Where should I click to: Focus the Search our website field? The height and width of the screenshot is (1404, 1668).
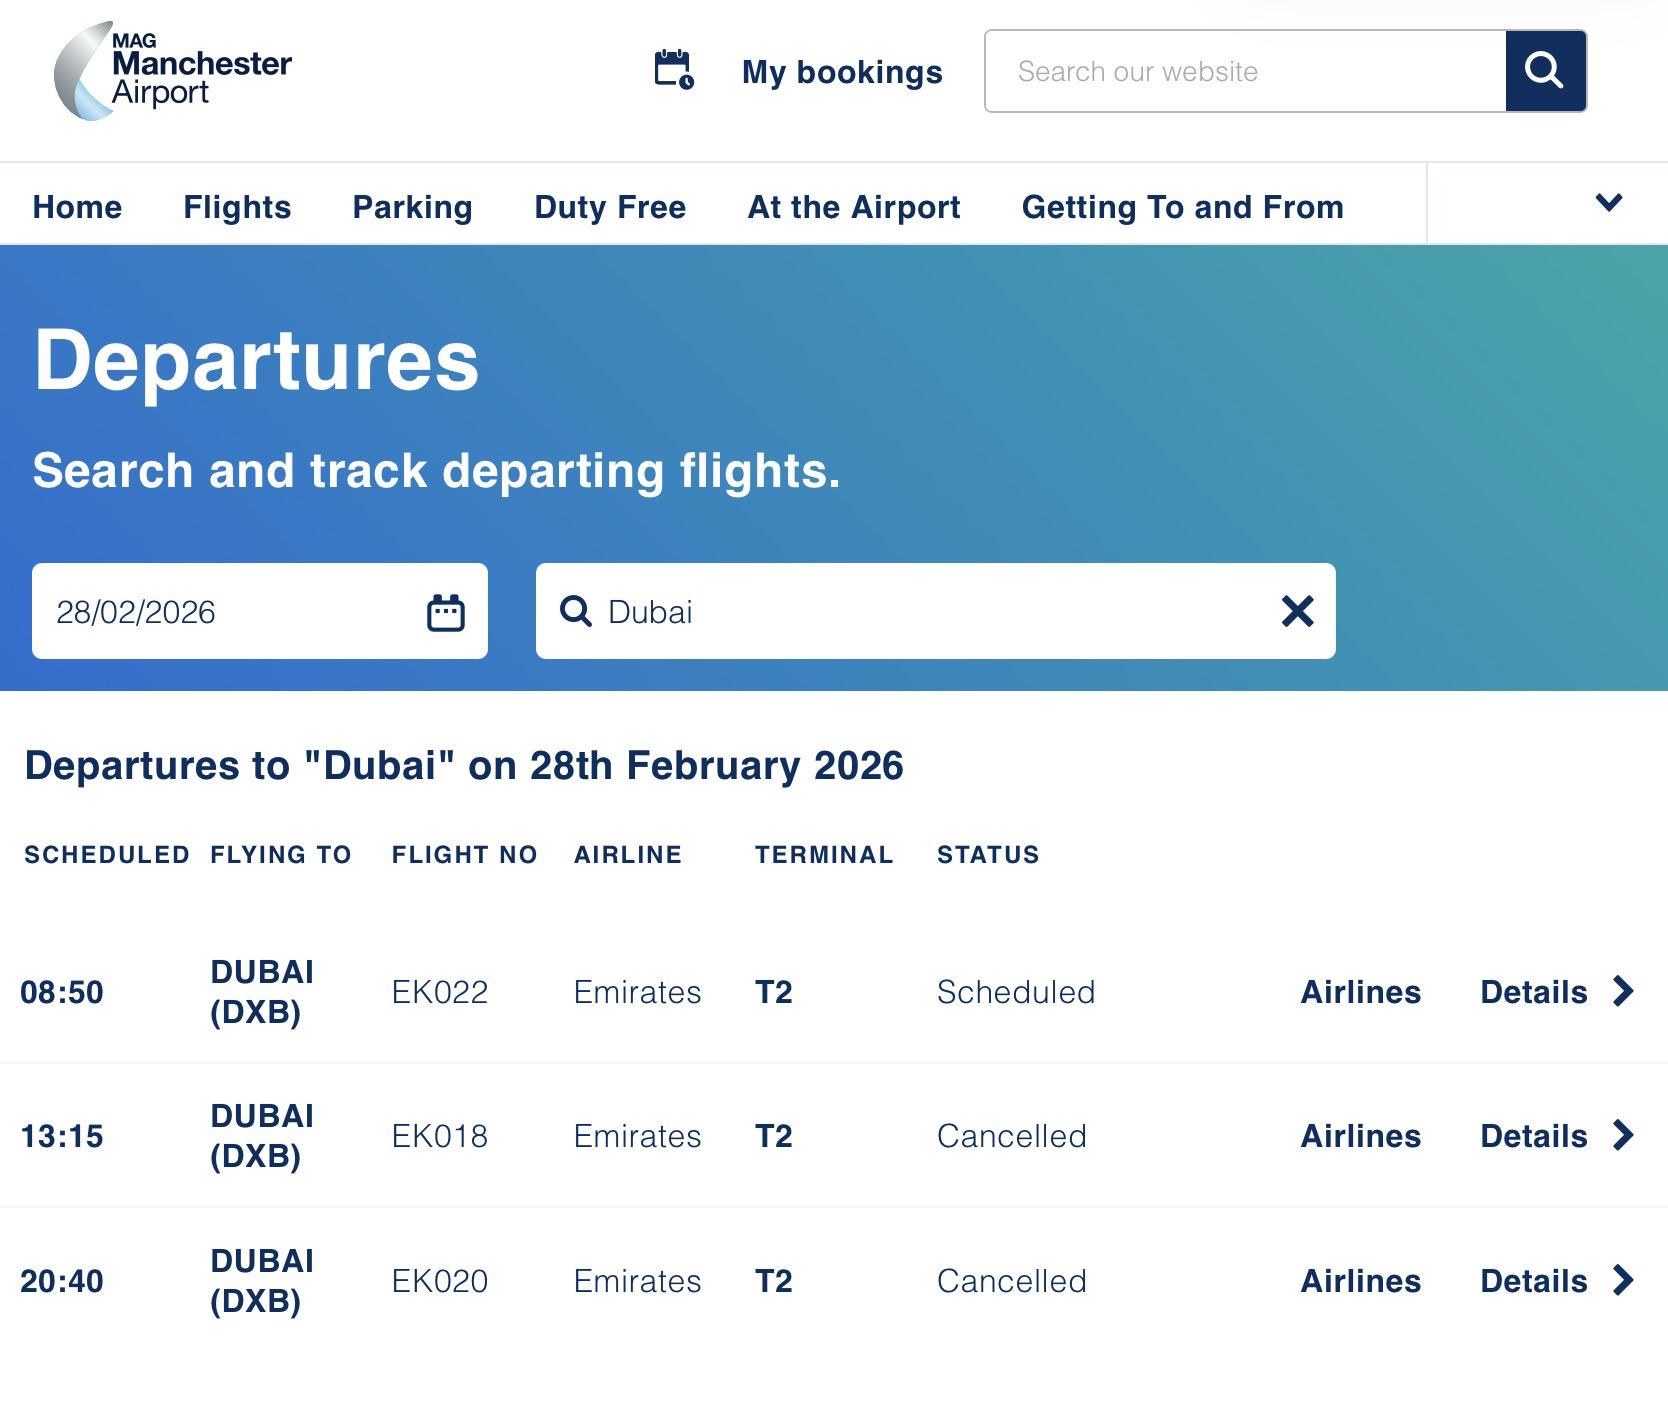(x=1245, y=71)
